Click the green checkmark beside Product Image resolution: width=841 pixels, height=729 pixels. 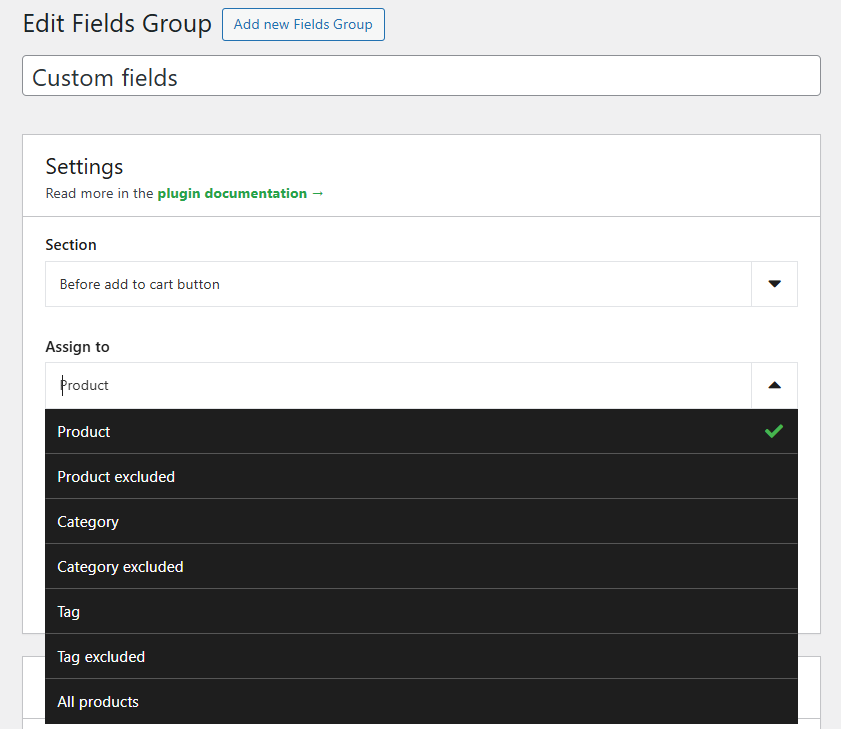(x=773, y=432)
